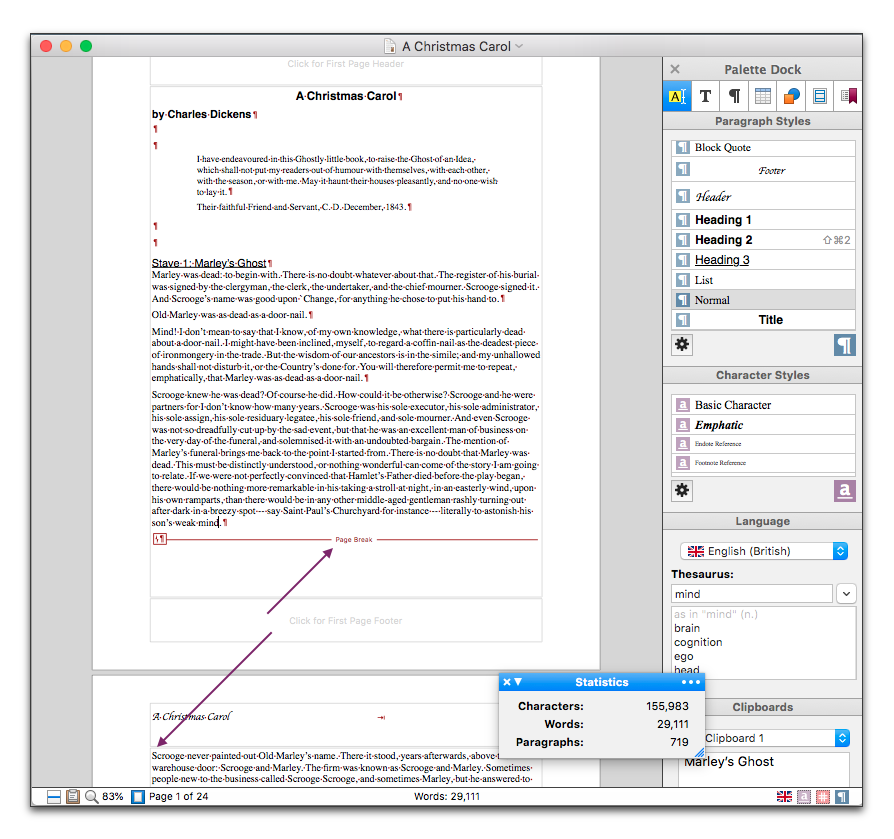Click the 'Stave 1: Marley's Ghost' heading
This screenshot has height=839, width=894.
pyautogui.click(x=209, y=263)
